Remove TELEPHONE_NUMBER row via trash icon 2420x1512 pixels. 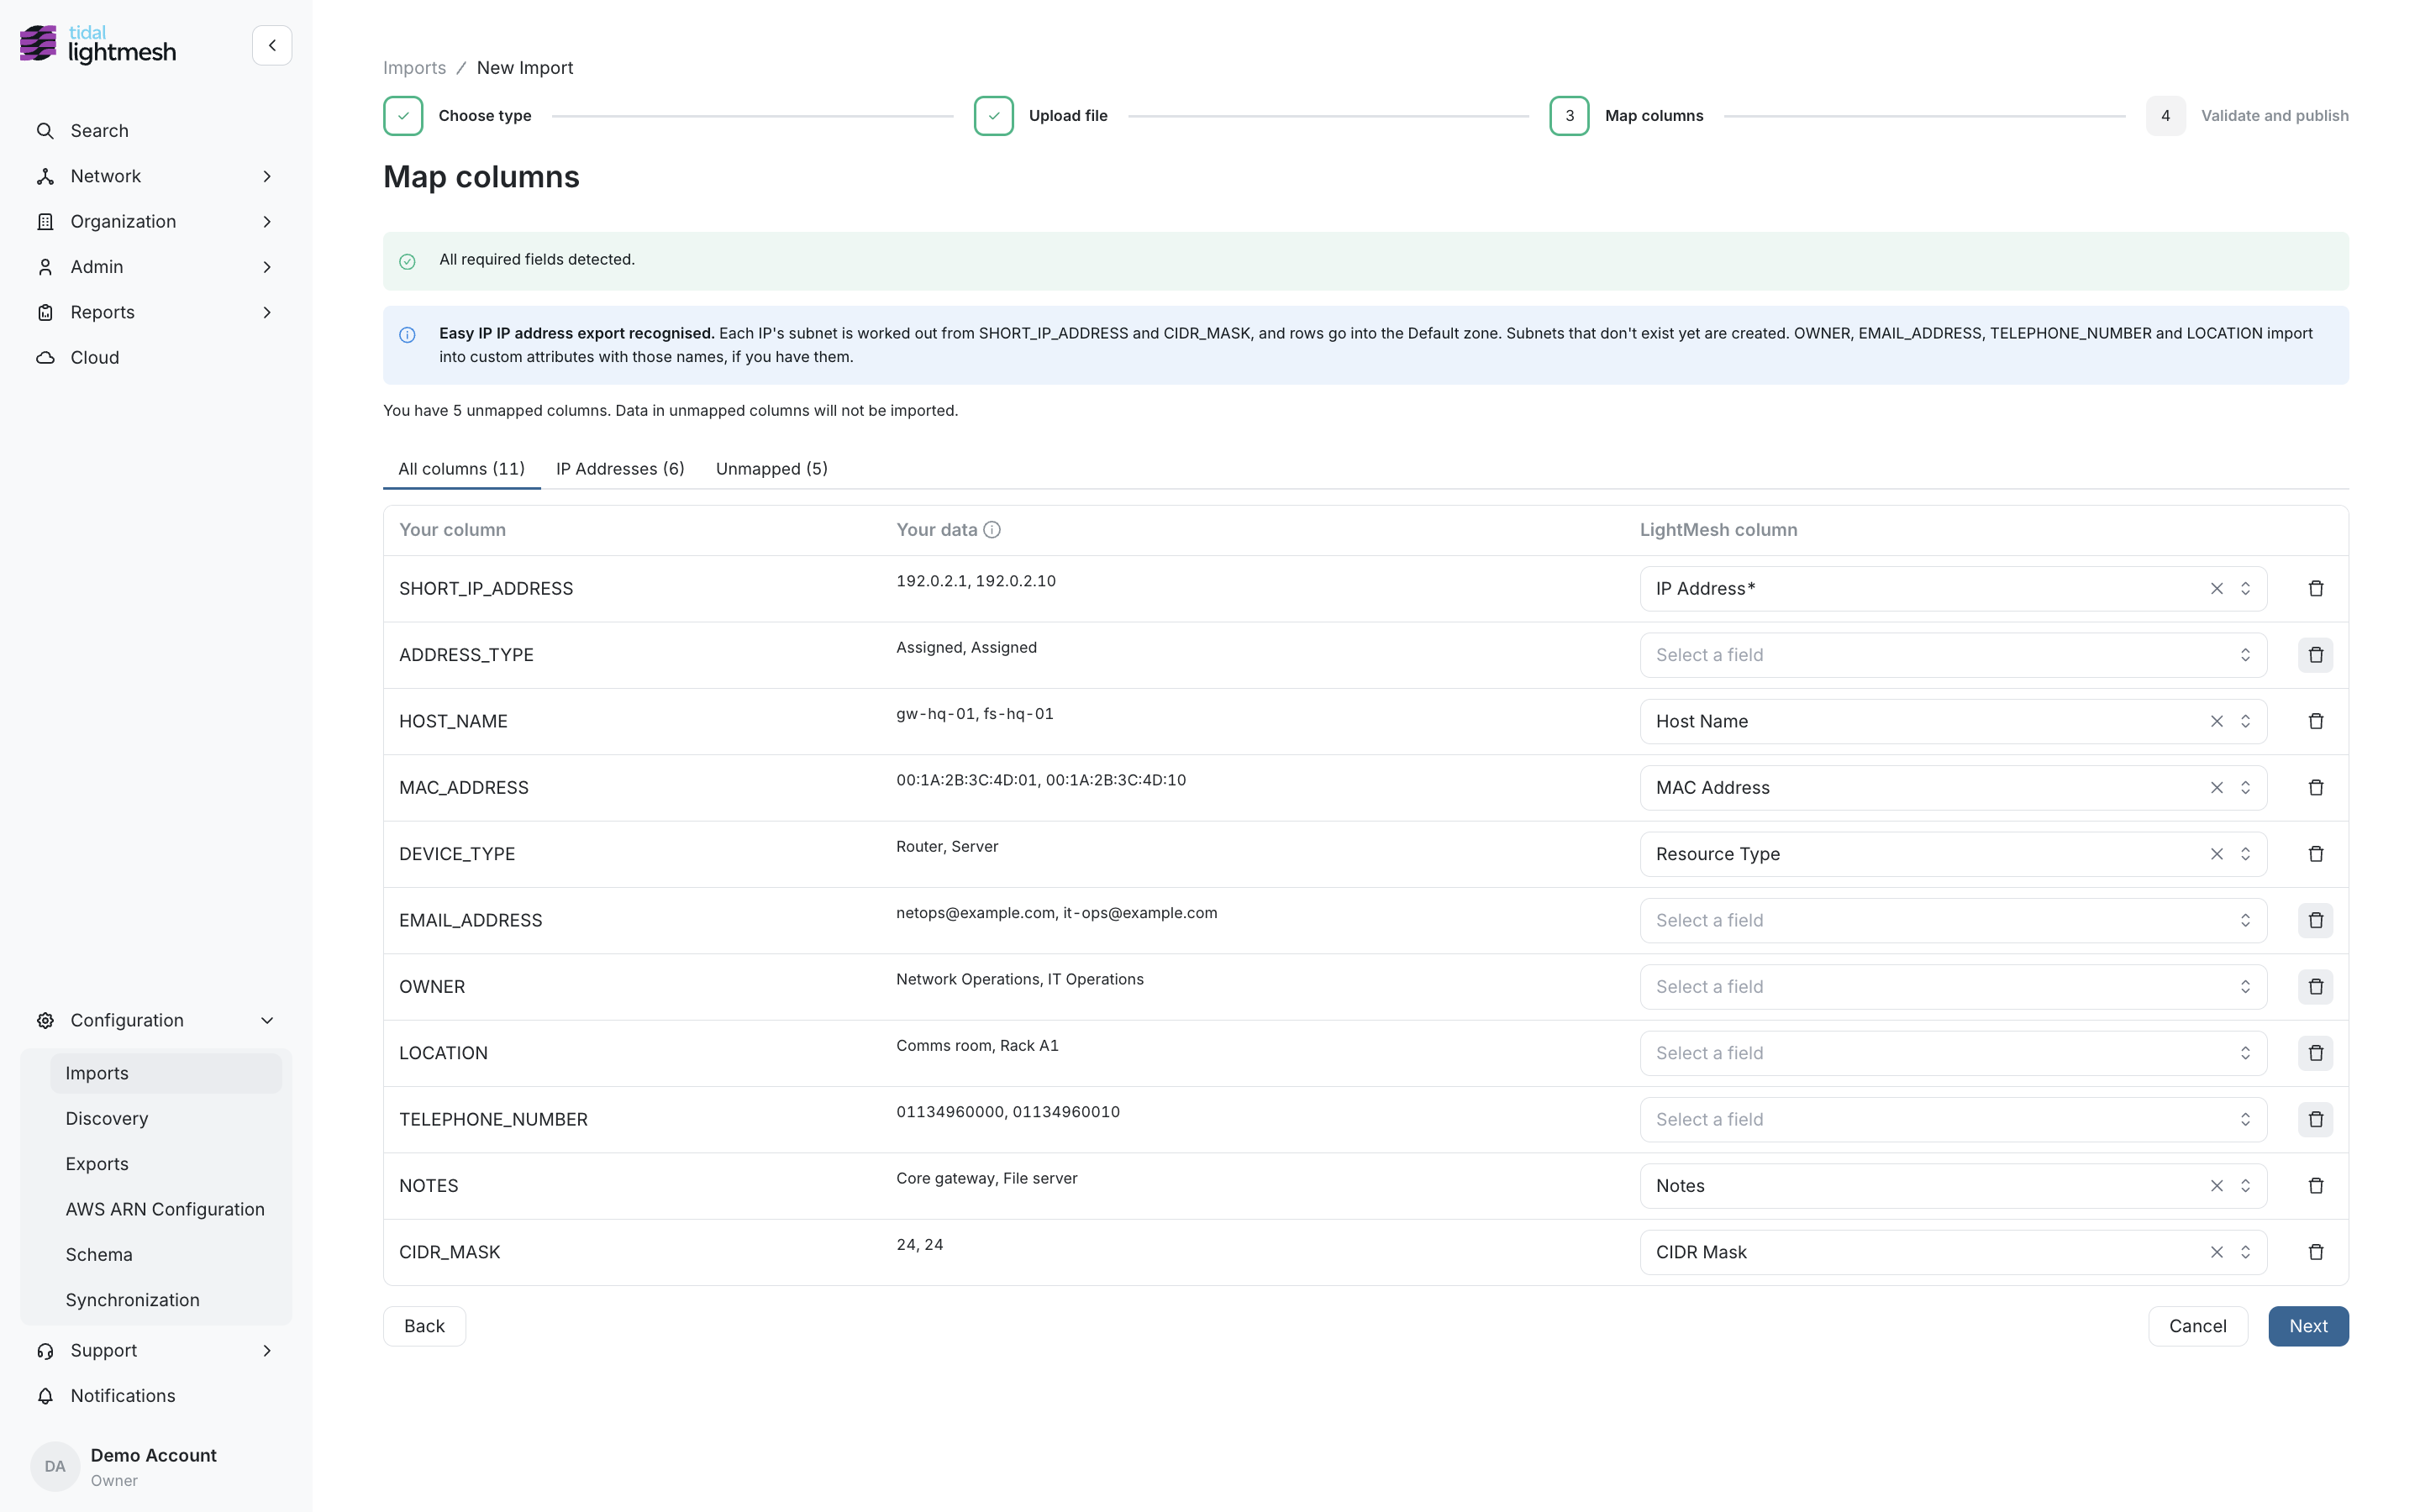coord(2315,1119)
